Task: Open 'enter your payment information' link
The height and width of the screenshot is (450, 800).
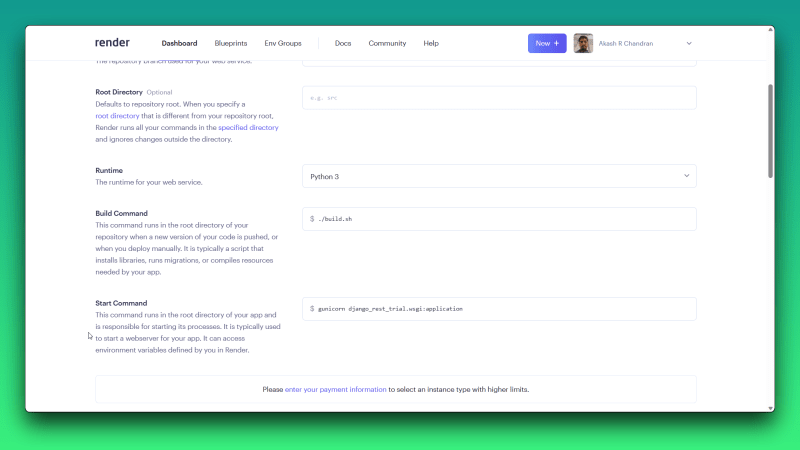Action: pos(335,389)
